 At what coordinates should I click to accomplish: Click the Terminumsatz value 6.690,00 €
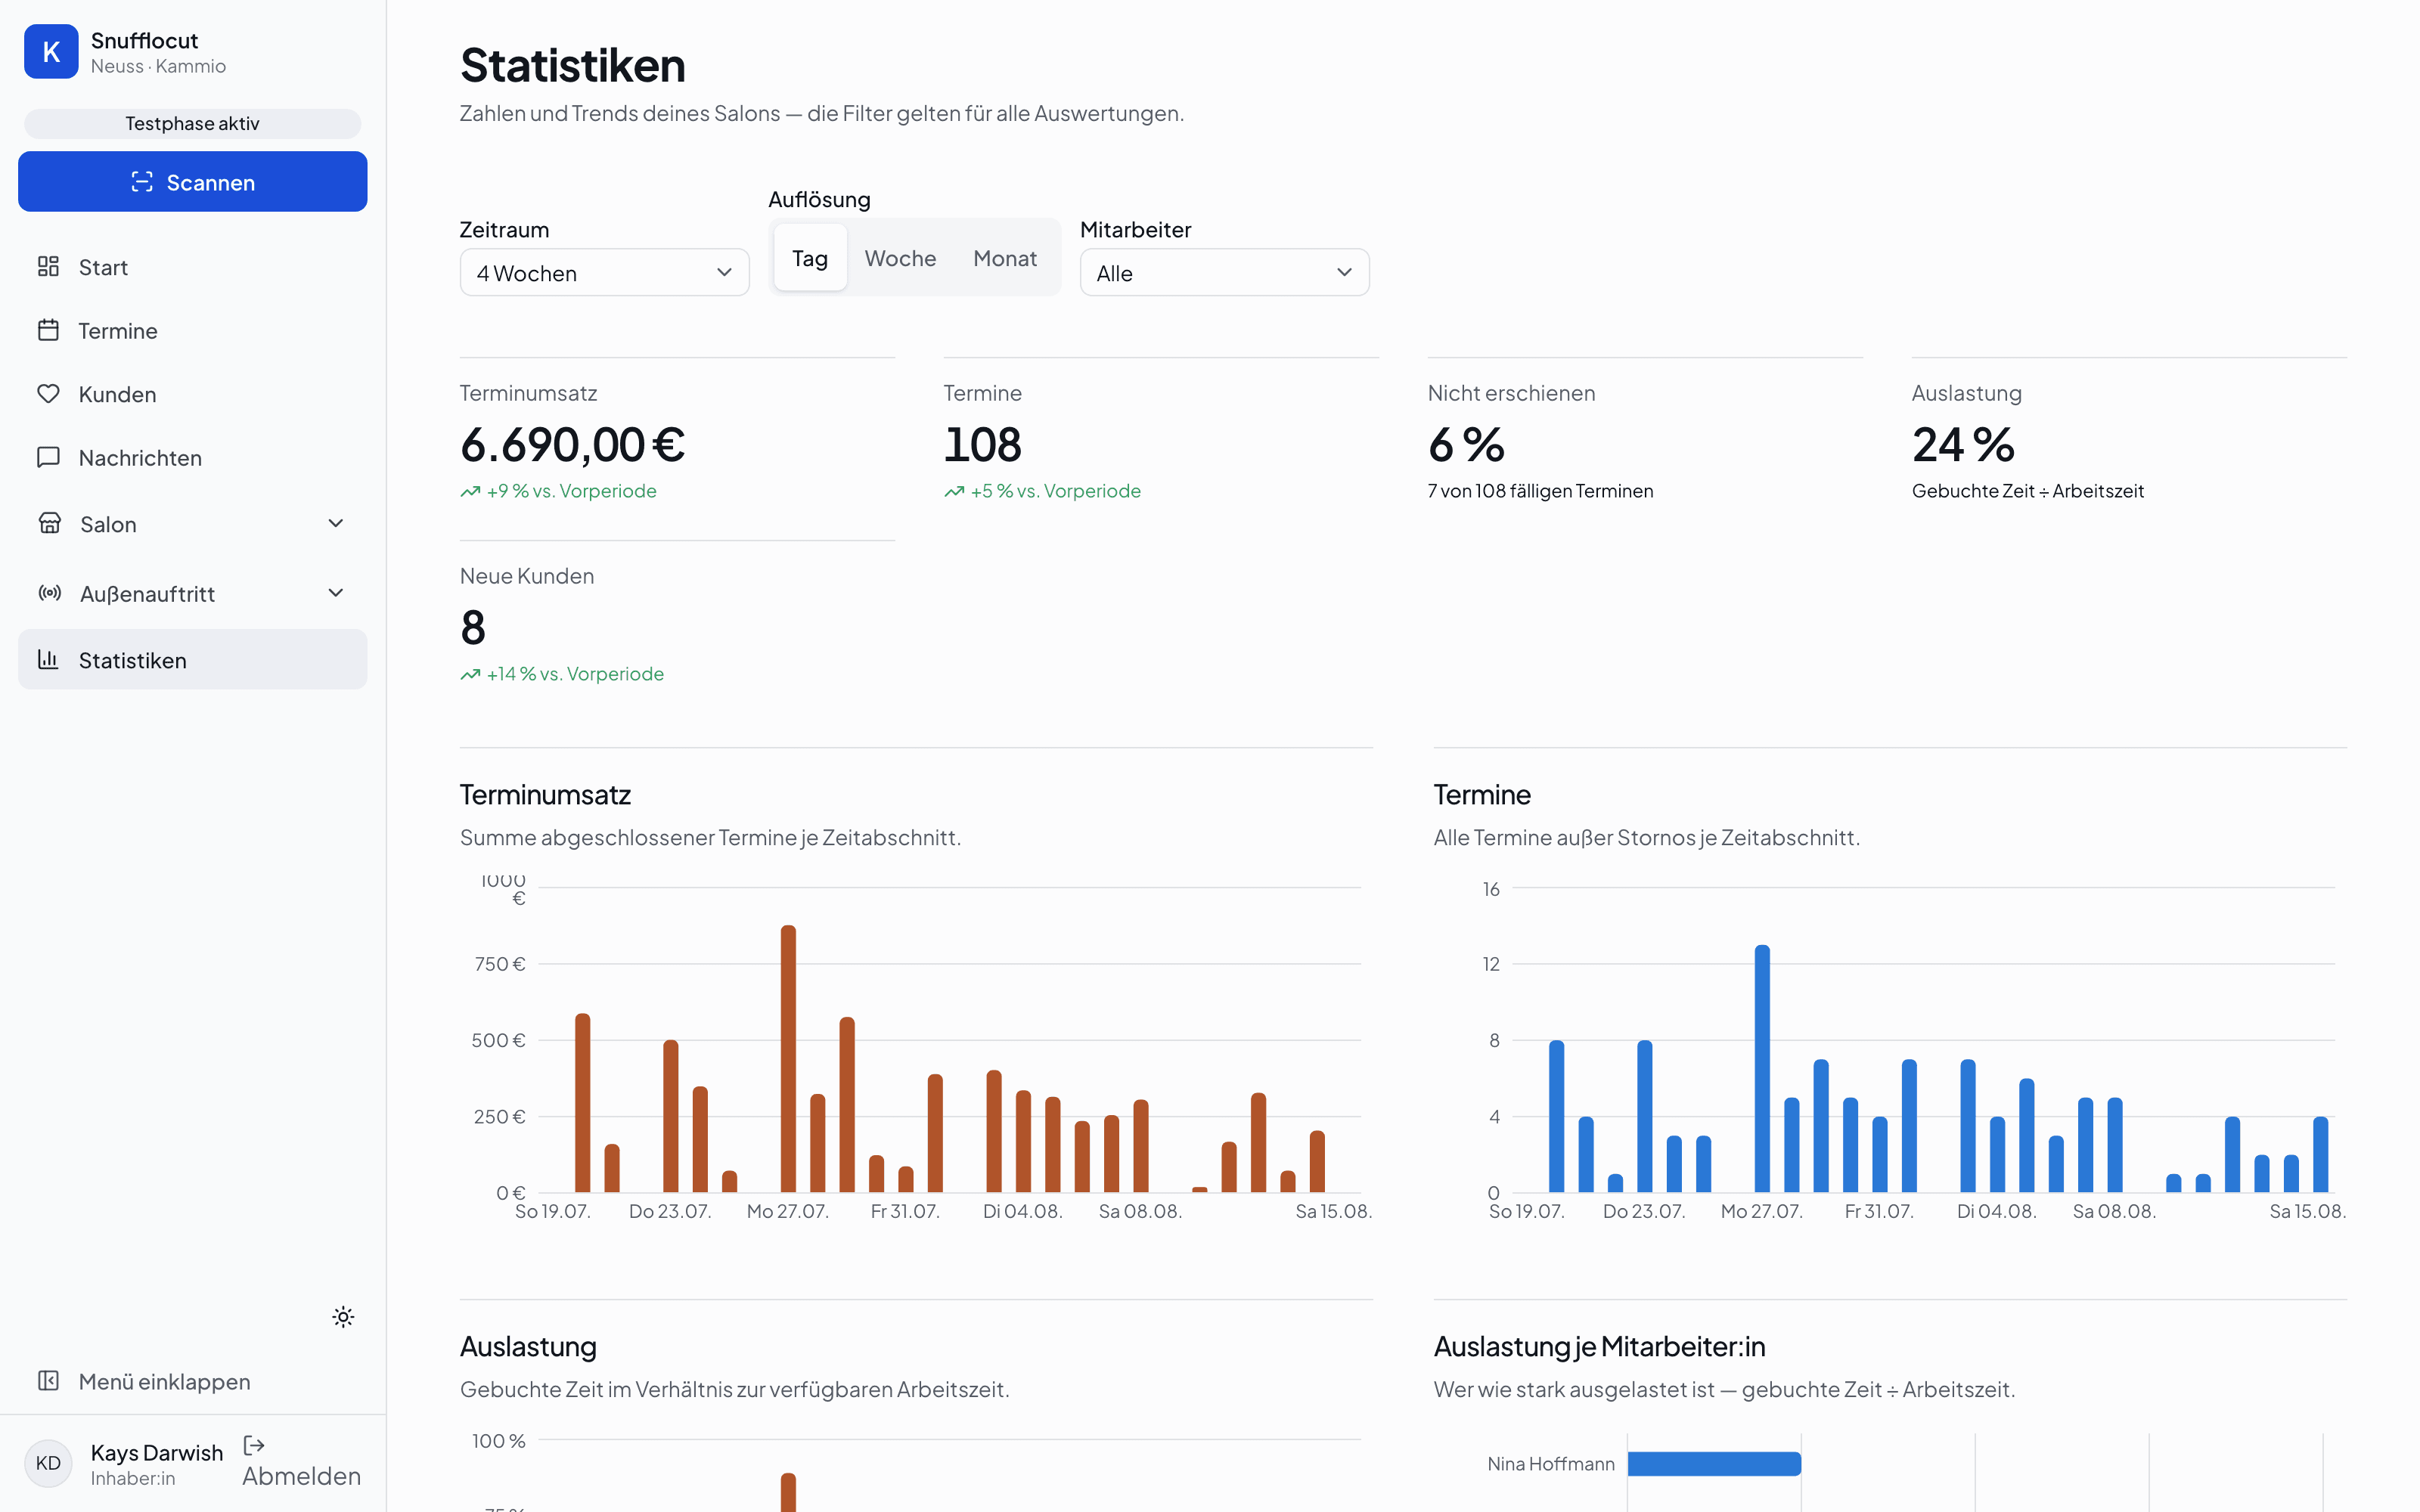tap(573, 444)
